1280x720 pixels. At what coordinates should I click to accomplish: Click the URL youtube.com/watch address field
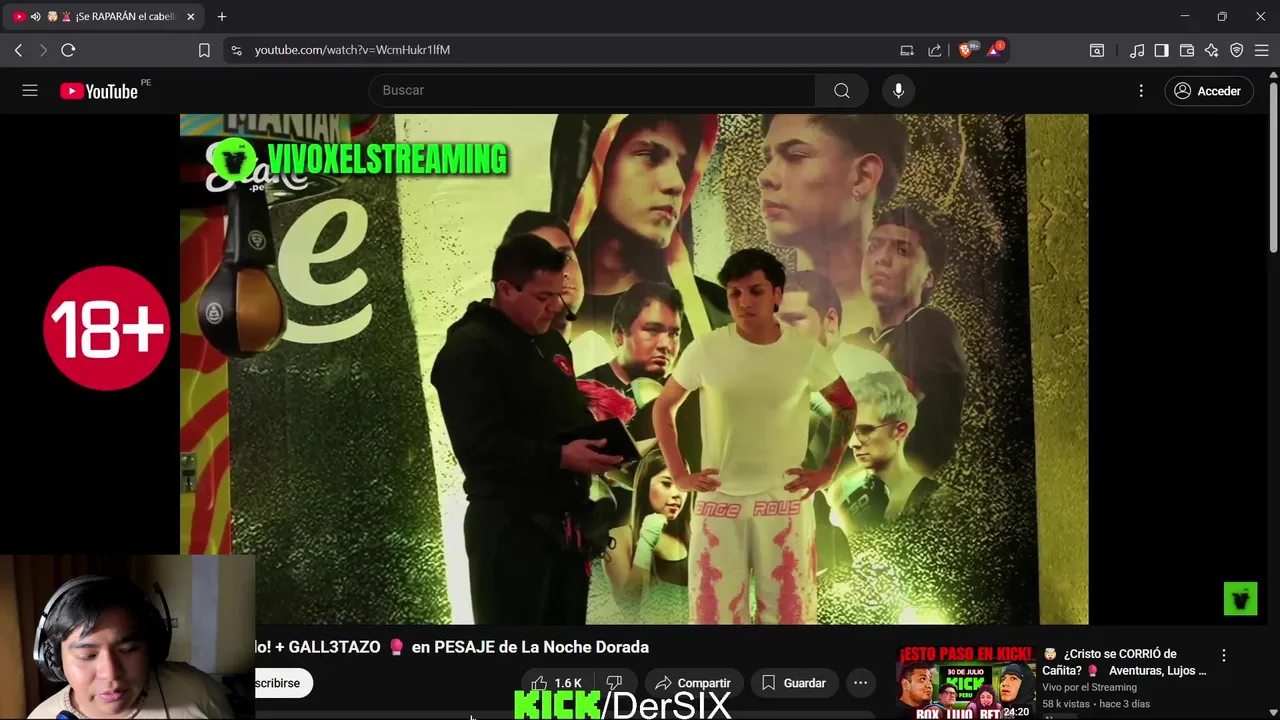coord(352,50)
